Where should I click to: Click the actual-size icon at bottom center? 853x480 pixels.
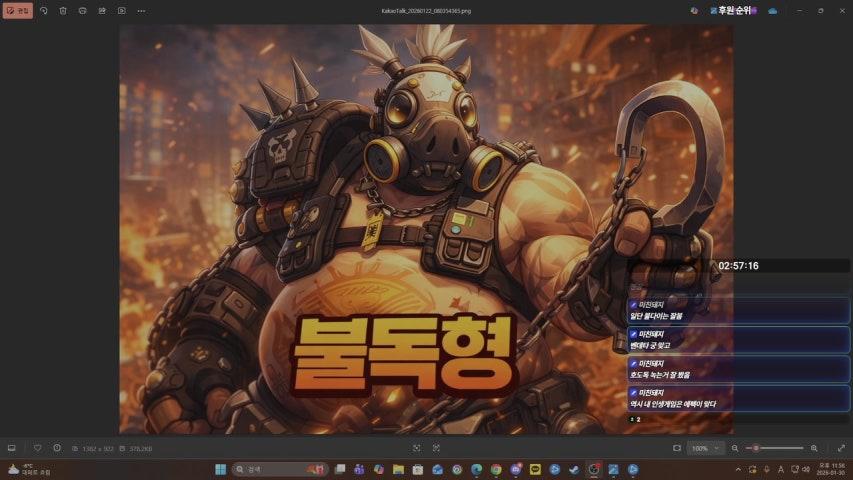436,448
